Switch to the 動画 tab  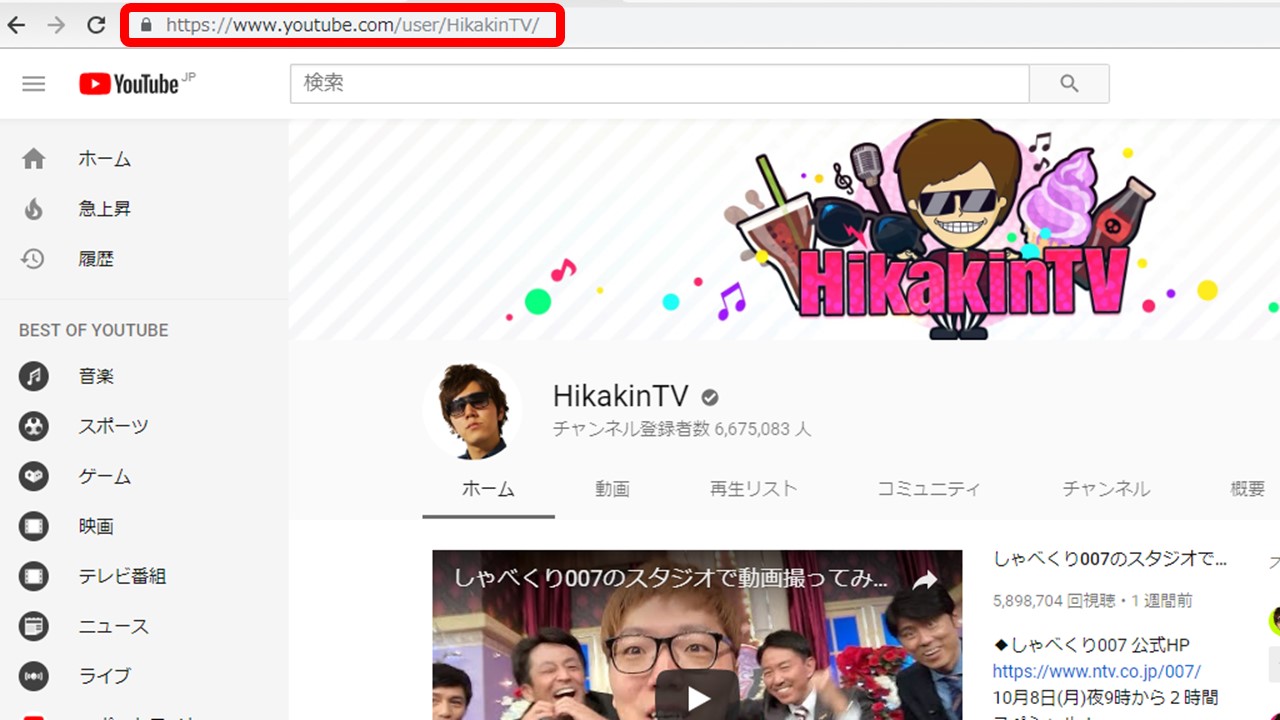click(x=612, y=489)
